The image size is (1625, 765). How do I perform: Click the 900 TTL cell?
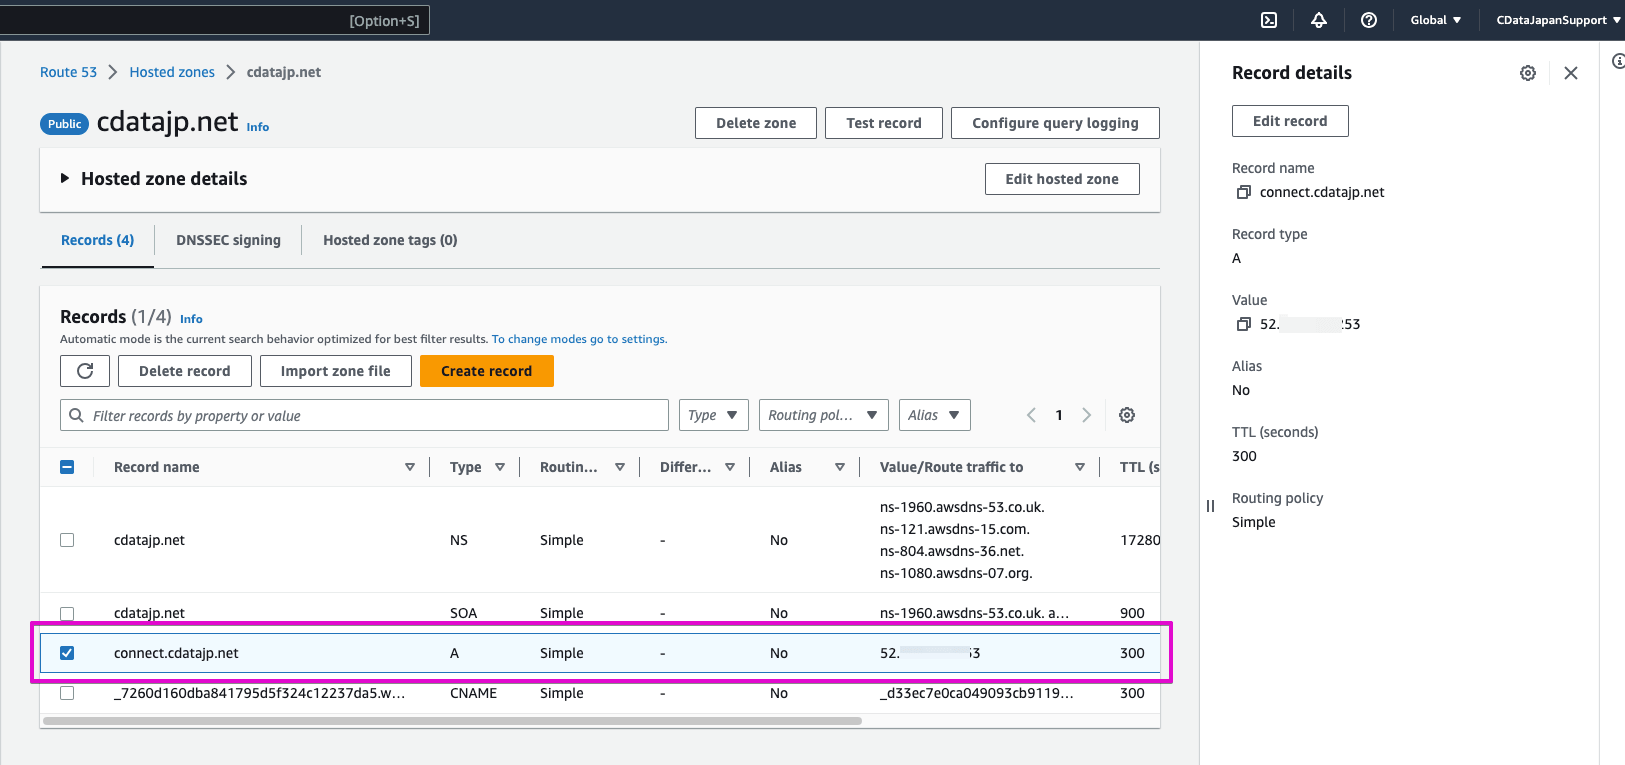[1132, 613]
